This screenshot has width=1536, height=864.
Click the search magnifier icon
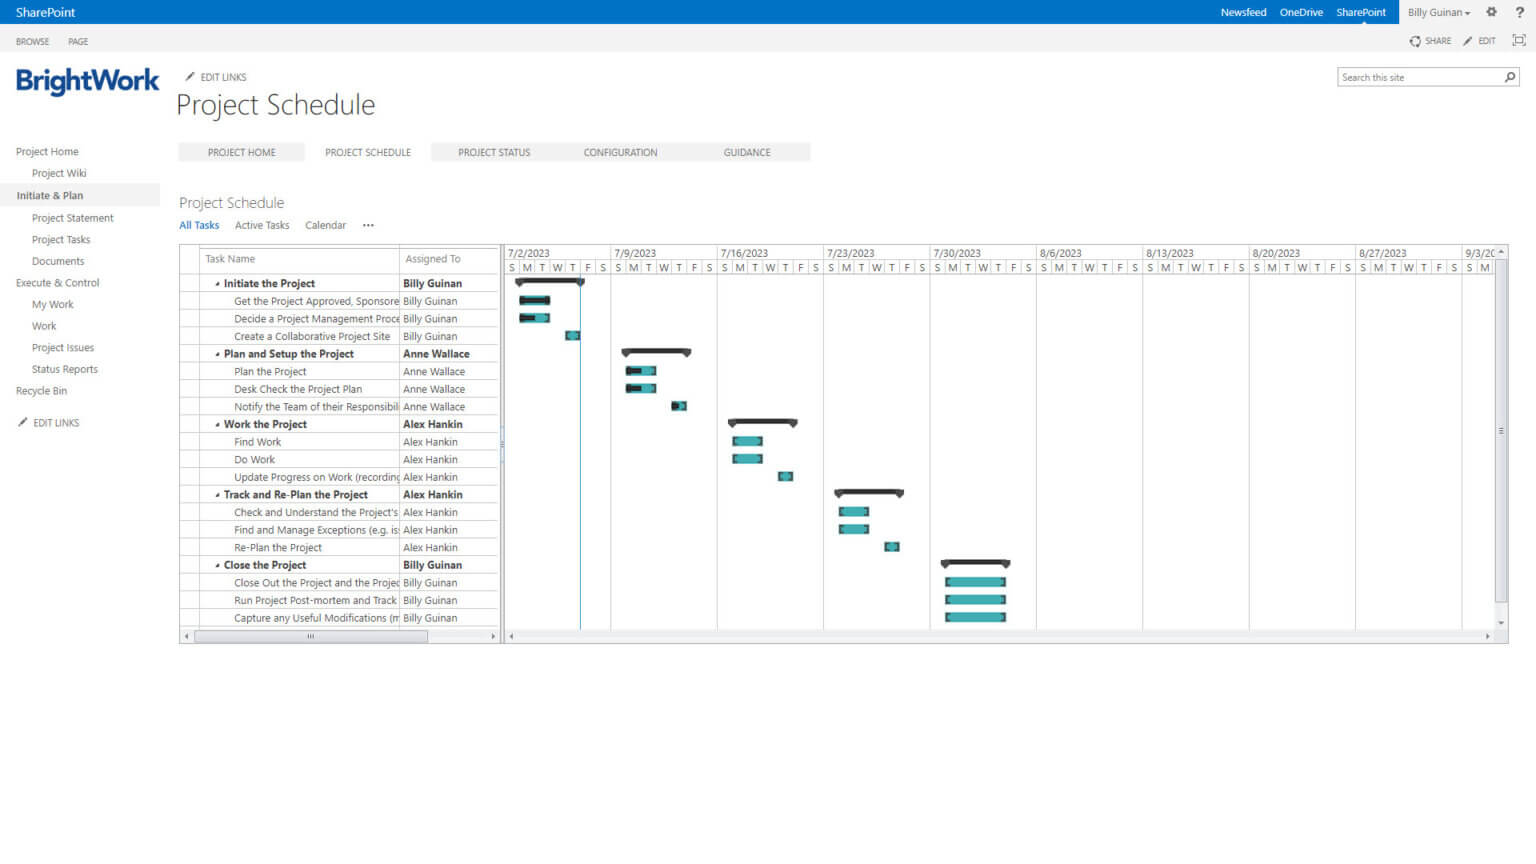1510,77
